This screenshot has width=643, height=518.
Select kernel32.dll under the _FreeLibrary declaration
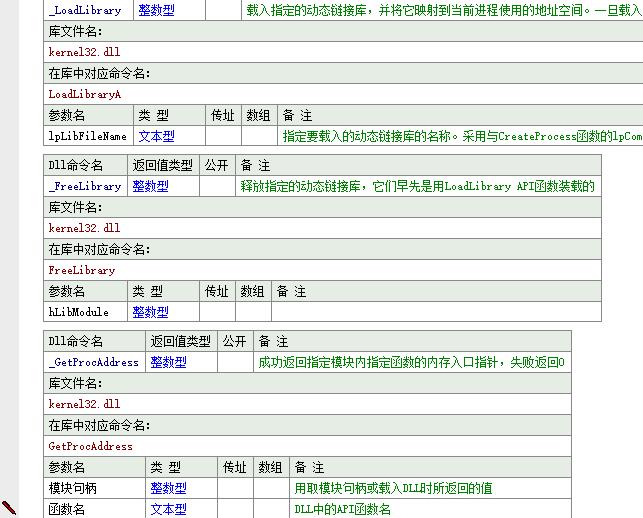pos(84,228)
